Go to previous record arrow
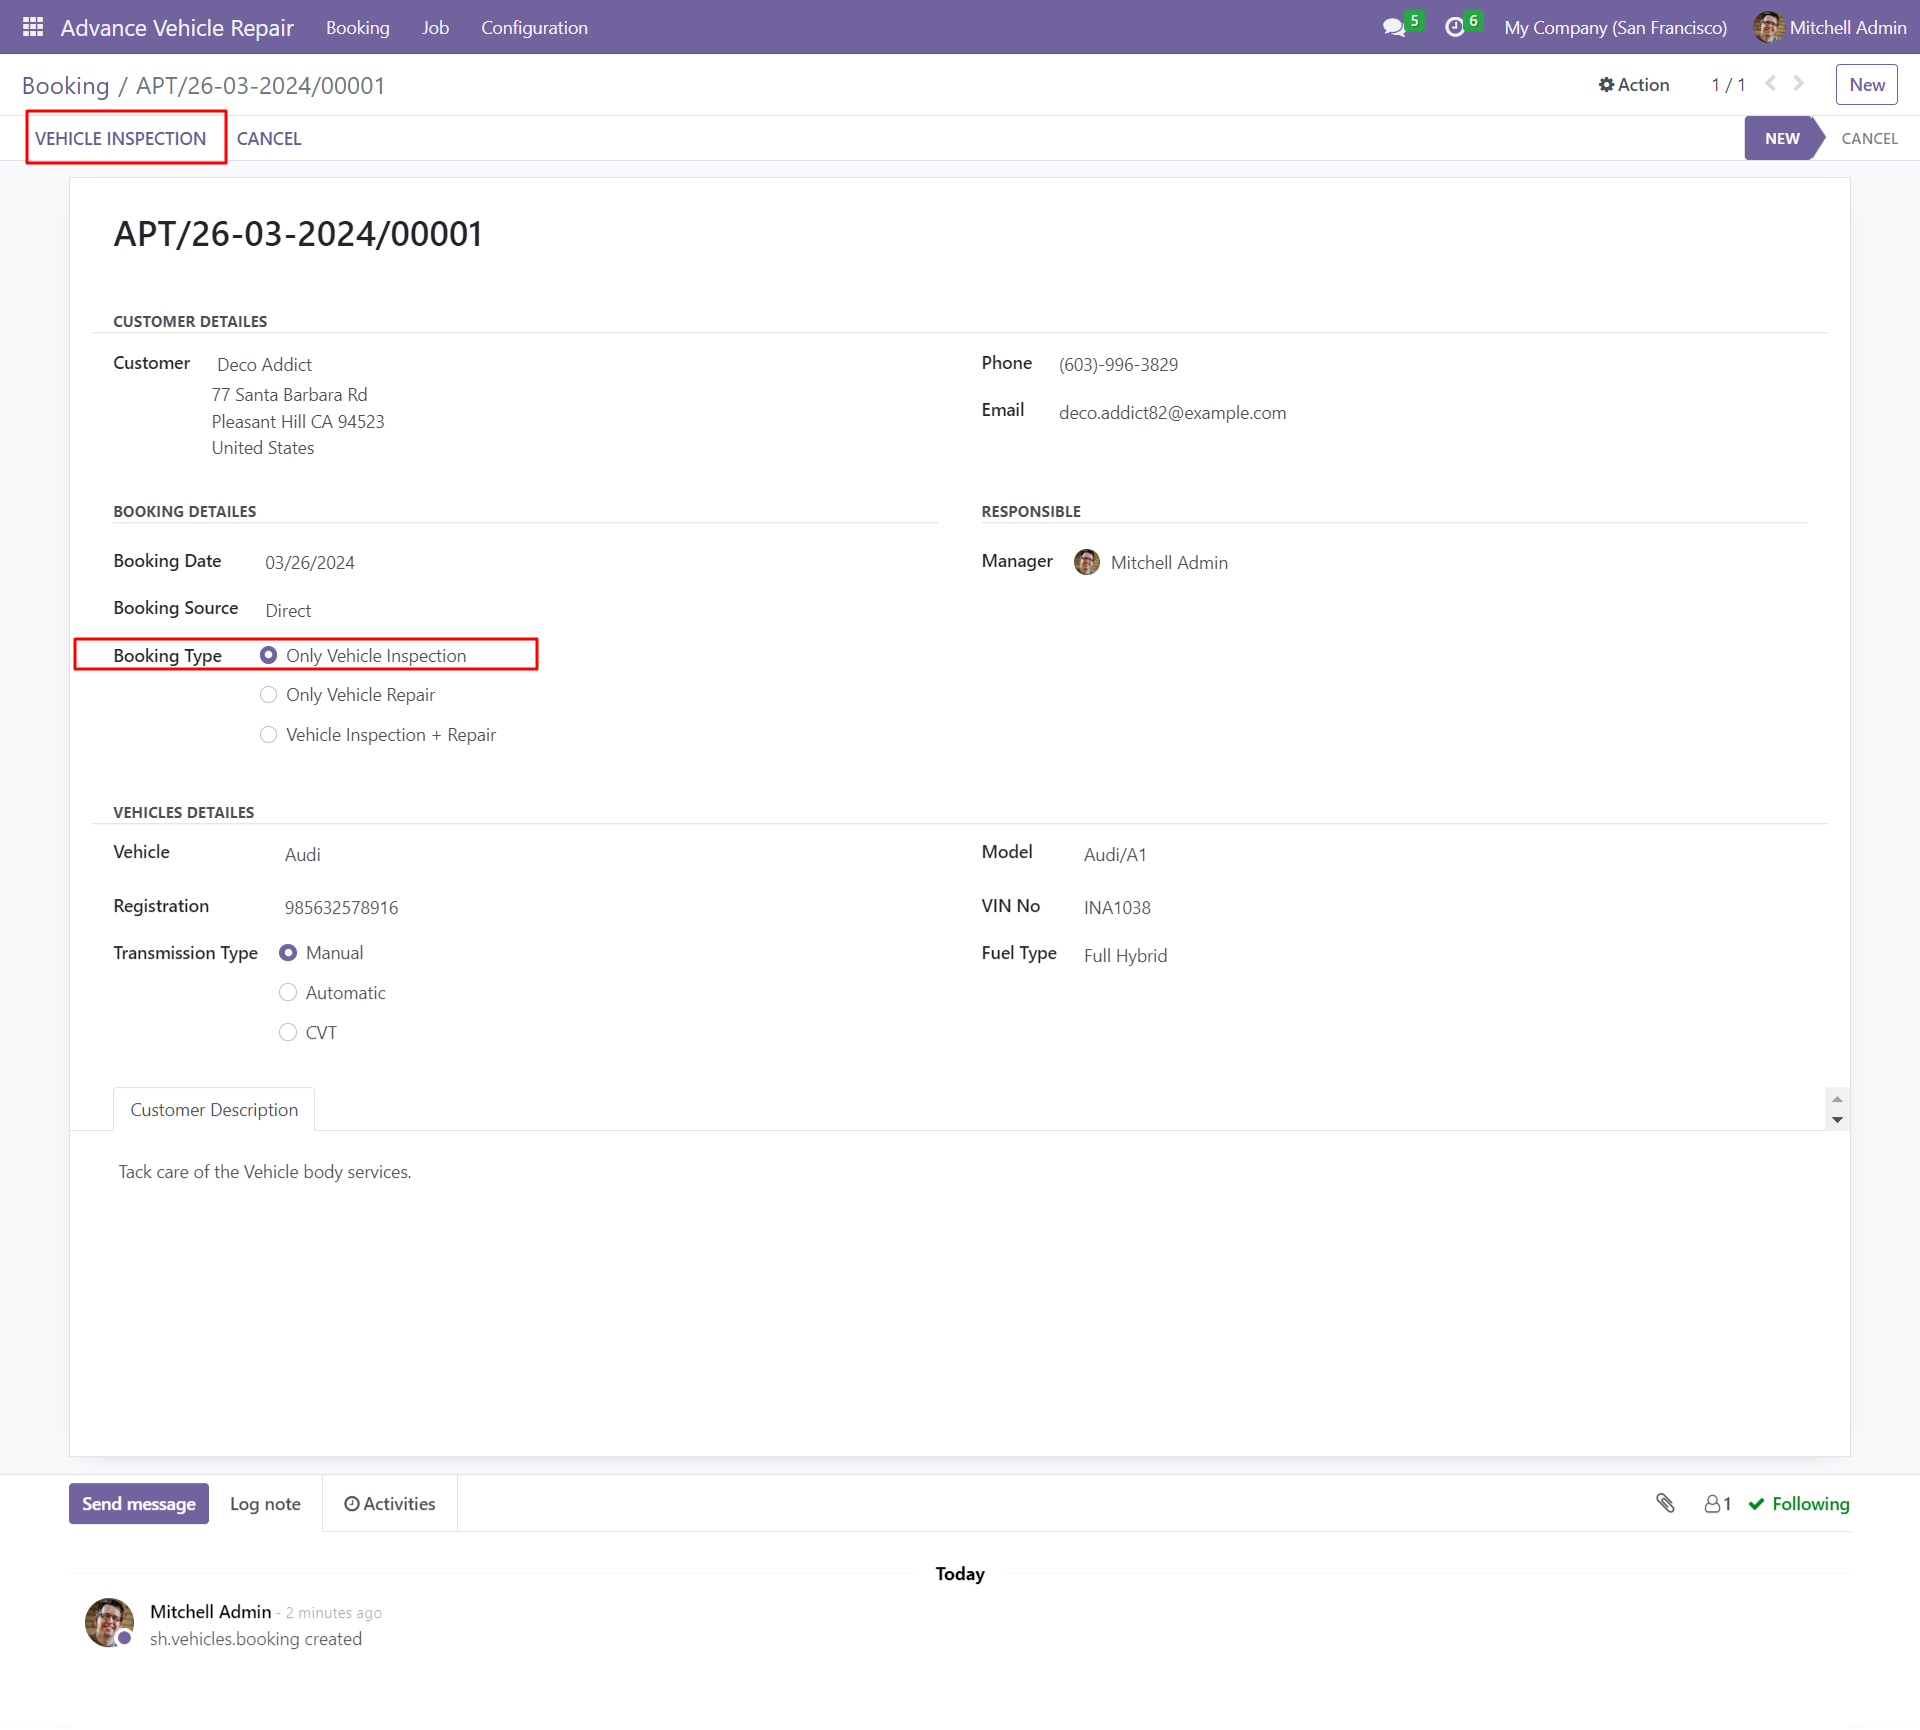Screen dimensions: 1920x1730 coord(1771,84)
